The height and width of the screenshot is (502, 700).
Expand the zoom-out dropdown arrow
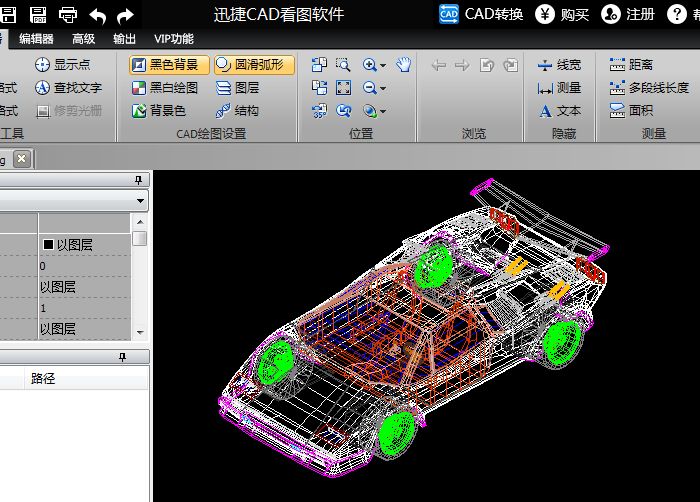383,88
